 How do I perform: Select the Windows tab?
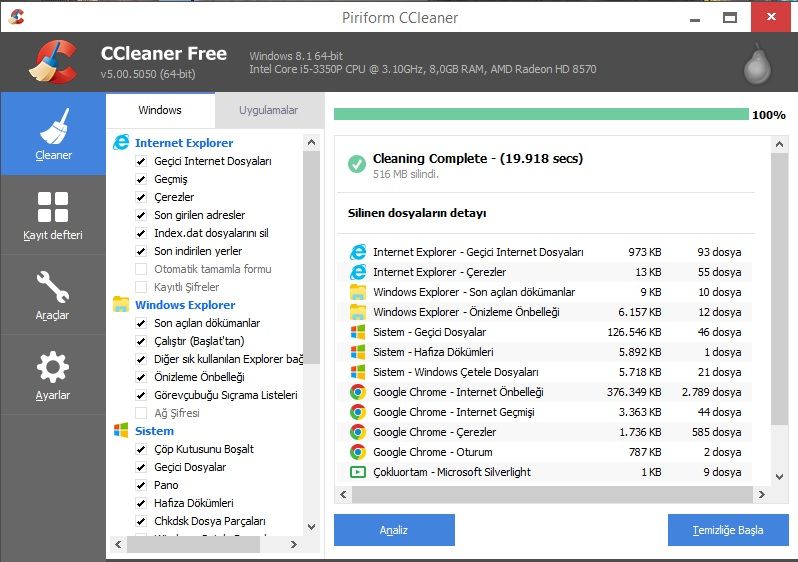(x=160, y=110)
